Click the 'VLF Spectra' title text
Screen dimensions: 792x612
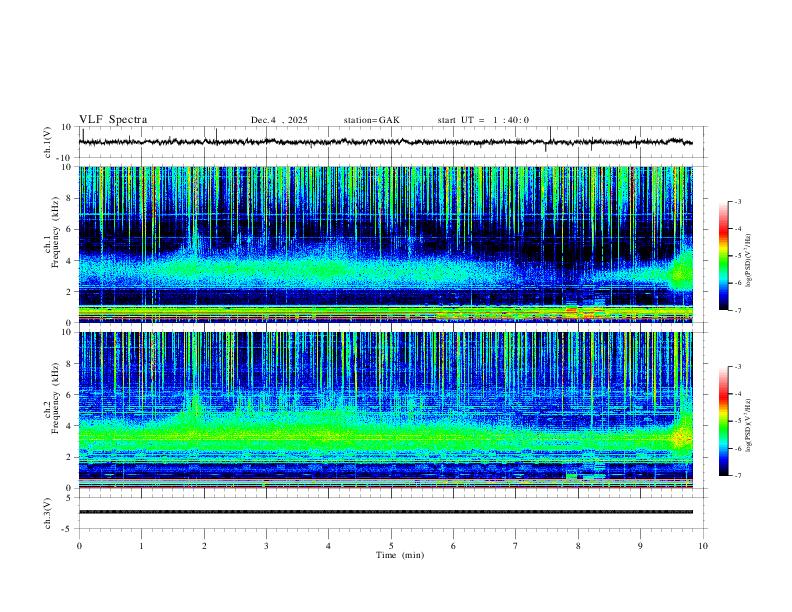coord(113,120)
